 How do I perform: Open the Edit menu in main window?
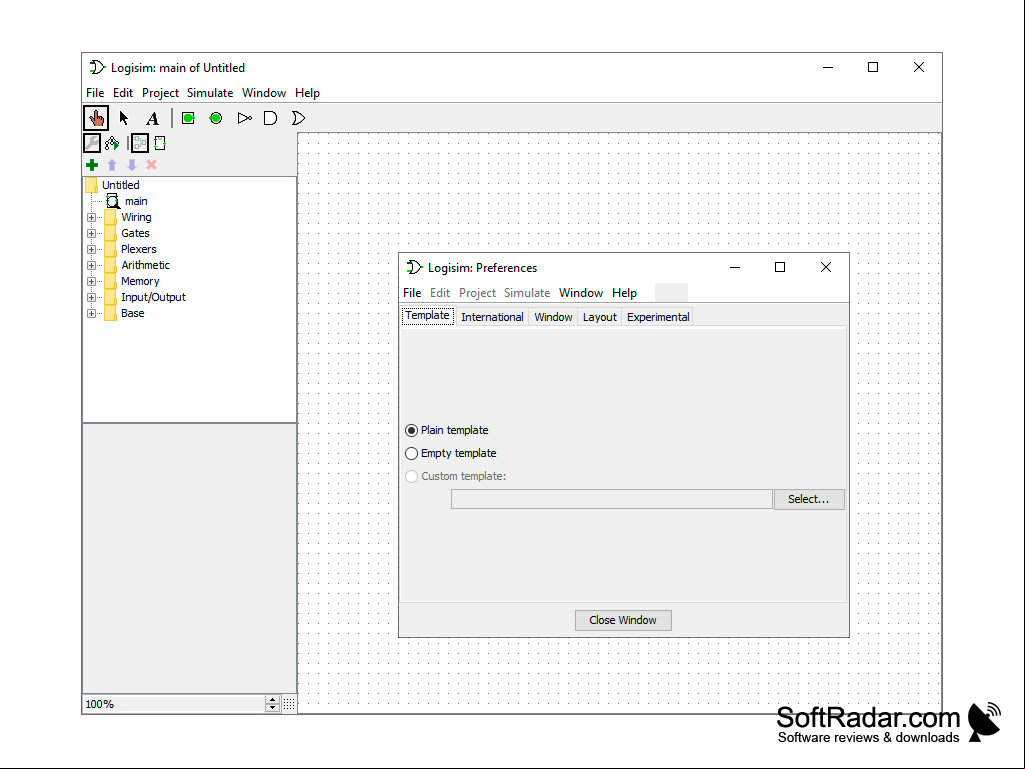[123, 93]
